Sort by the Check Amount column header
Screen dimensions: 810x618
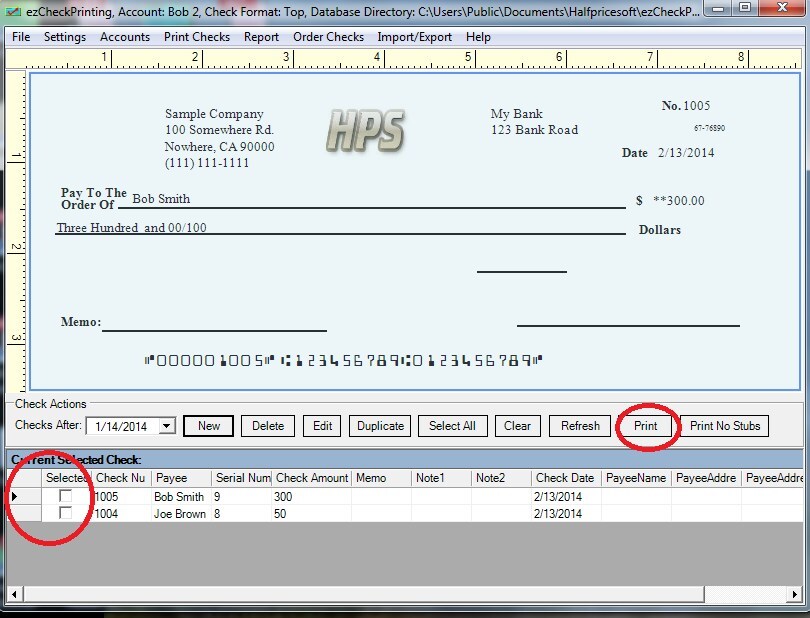pos(312,478)
